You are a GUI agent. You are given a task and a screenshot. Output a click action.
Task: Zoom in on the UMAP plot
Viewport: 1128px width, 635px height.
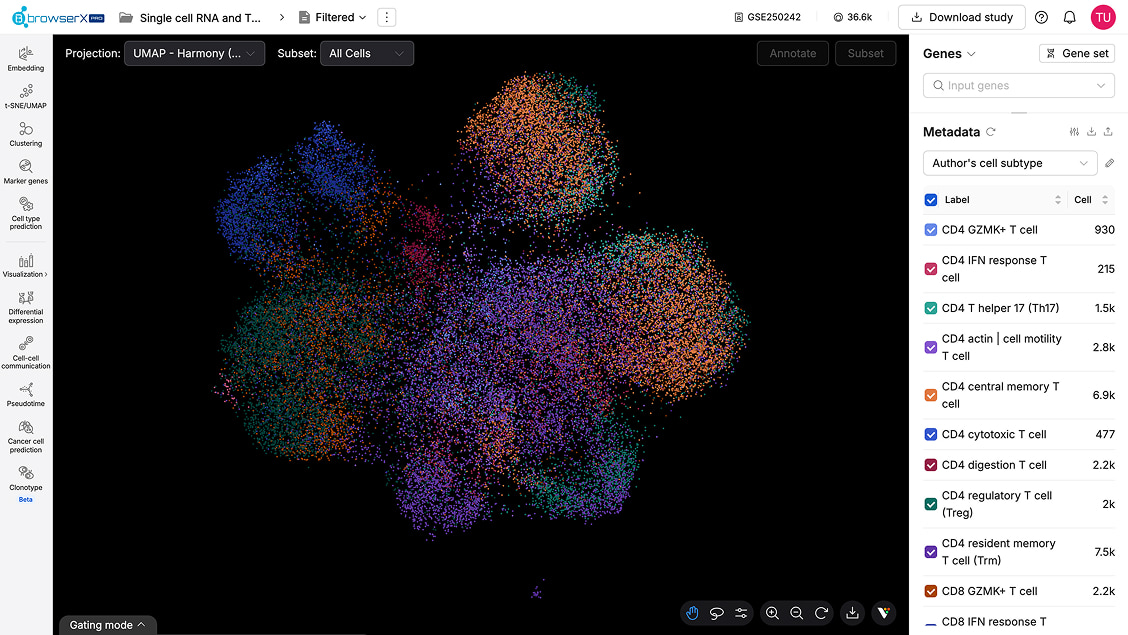point(772,613)
